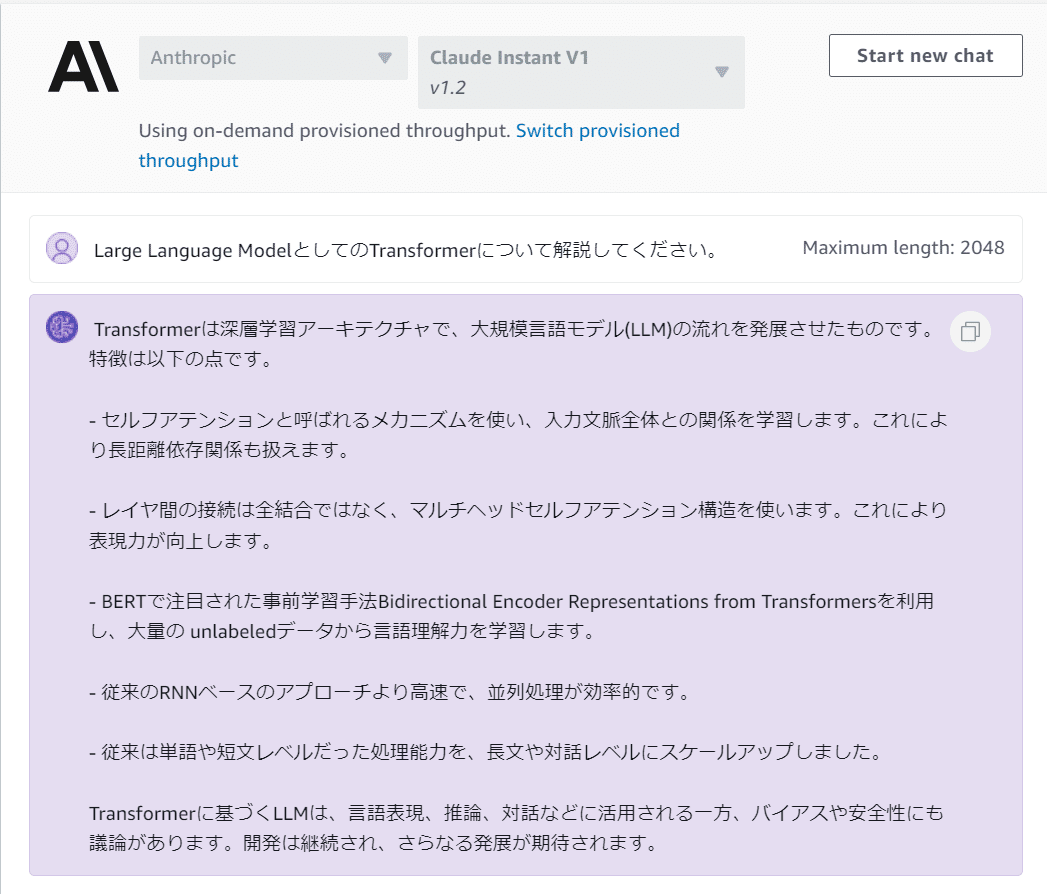Click the v1.2 version label

(x=448, y=88)
